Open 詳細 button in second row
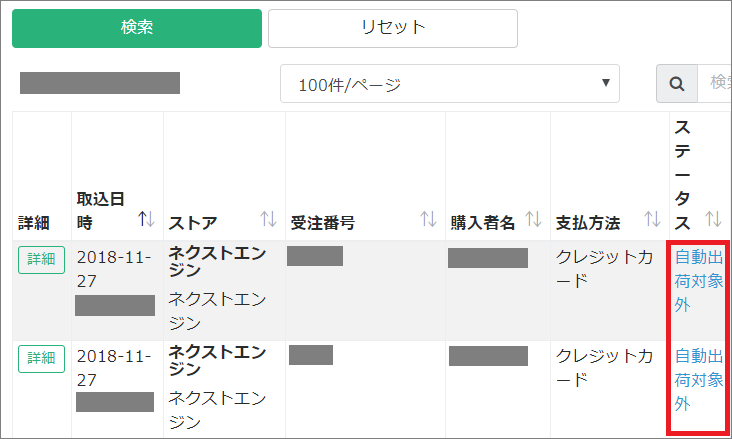Screen dimensions: 732x439 [41, 358]
